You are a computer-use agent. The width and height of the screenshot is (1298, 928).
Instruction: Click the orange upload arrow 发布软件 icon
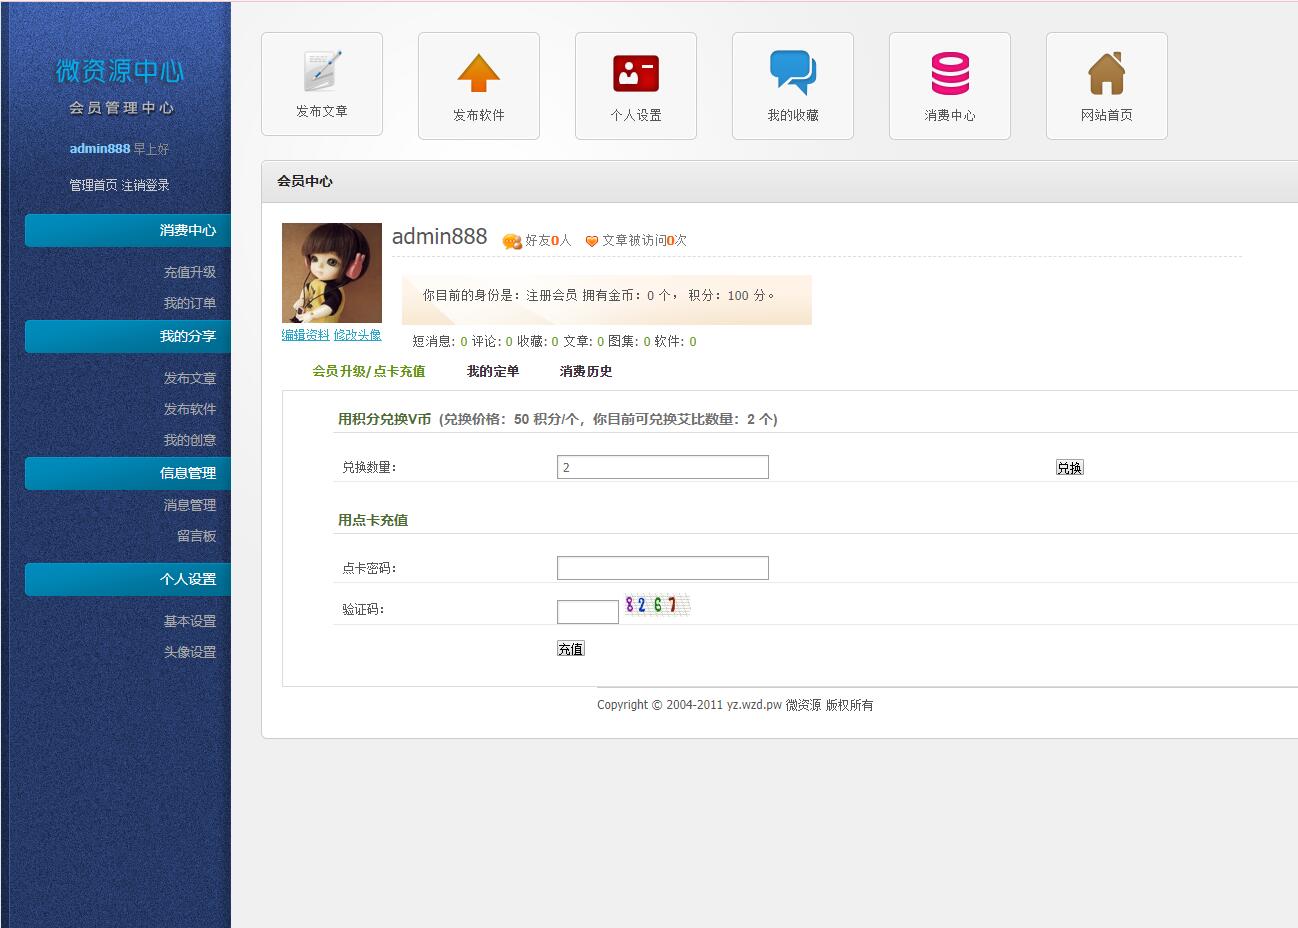click(478, 74)
